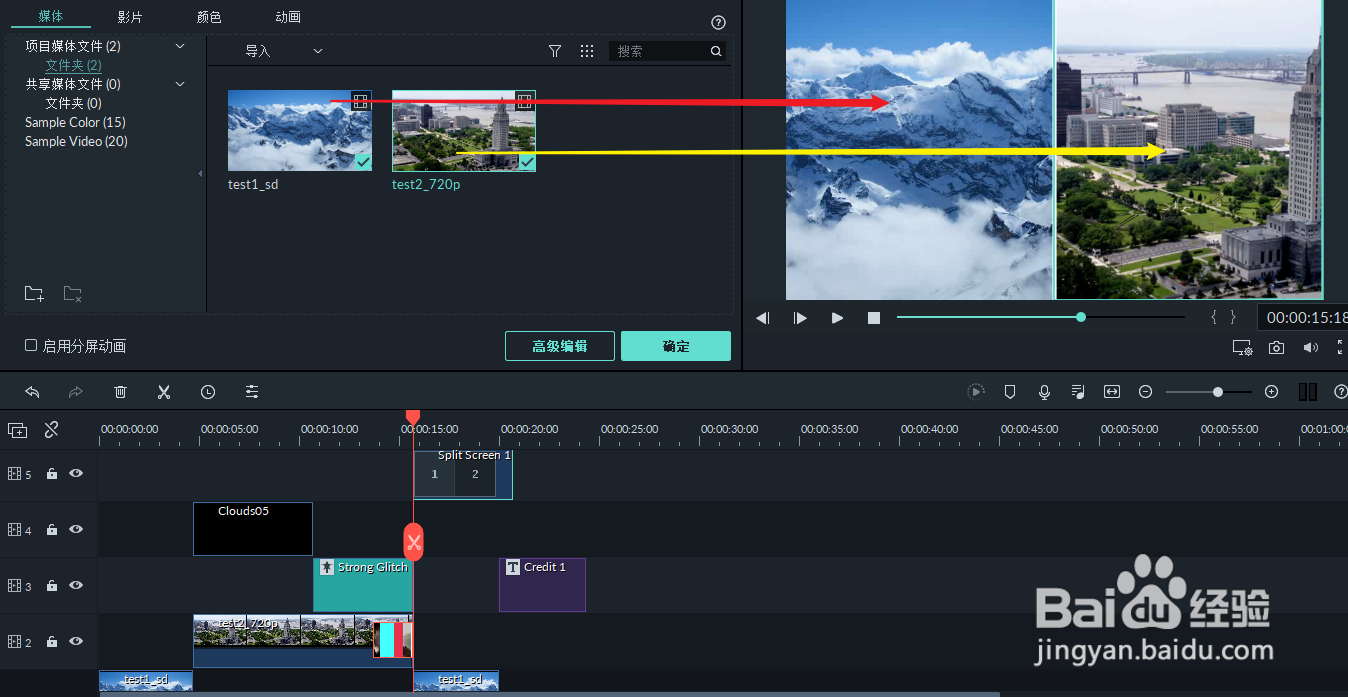
Task: Toggle visibility of track 4
Action: click(75, 529)
